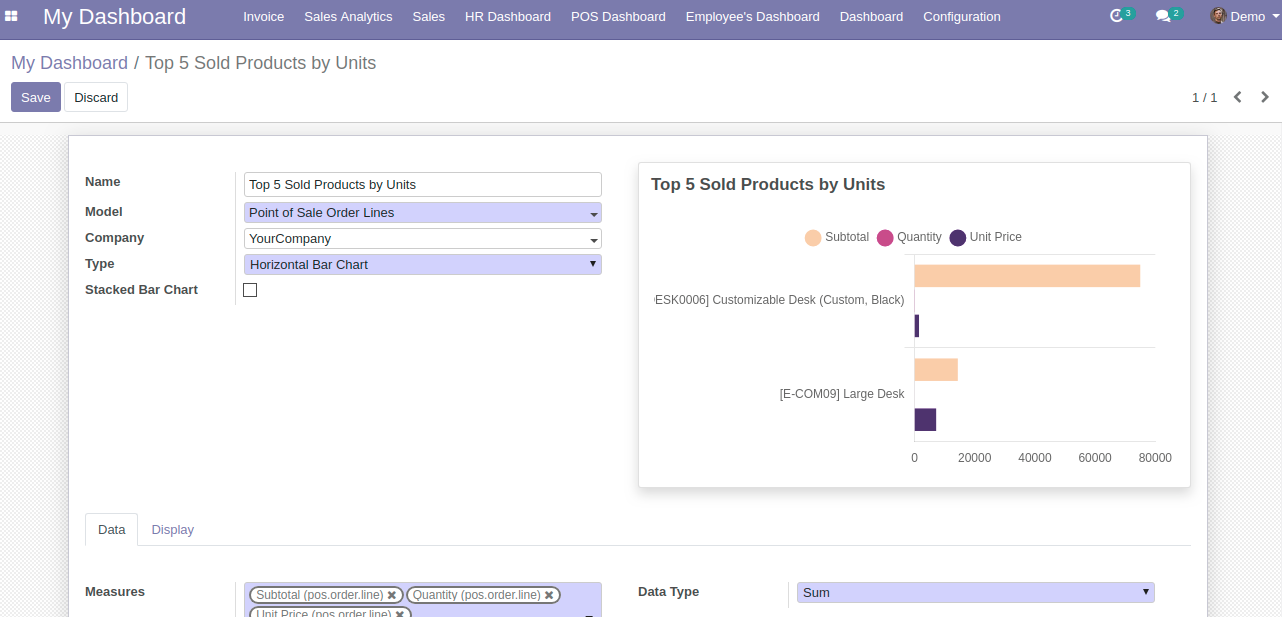Open the apps grid menu icon
The width and height of the screenshot is (1282, 618).
(x=12, y=17)
